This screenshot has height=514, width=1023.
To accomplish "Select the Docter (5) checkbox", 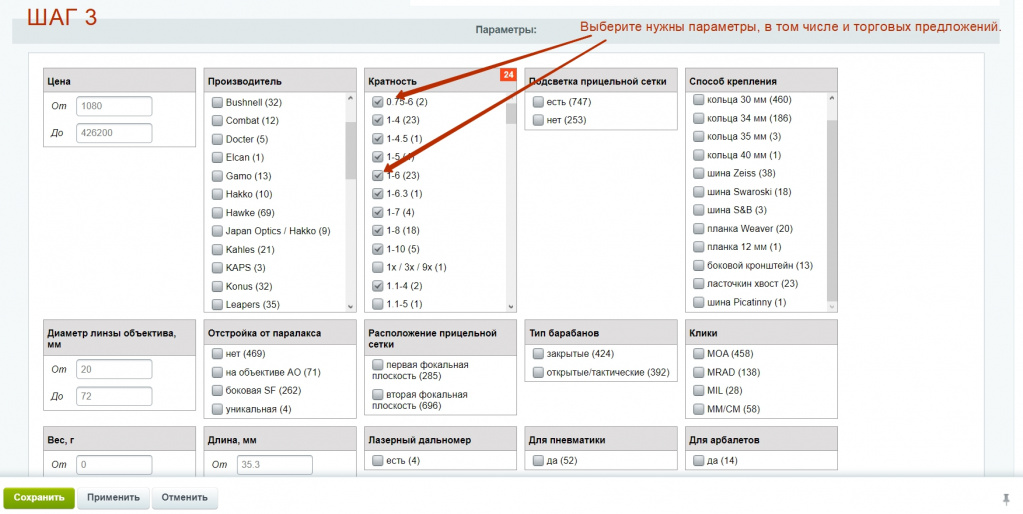I will tap(217, 139).
